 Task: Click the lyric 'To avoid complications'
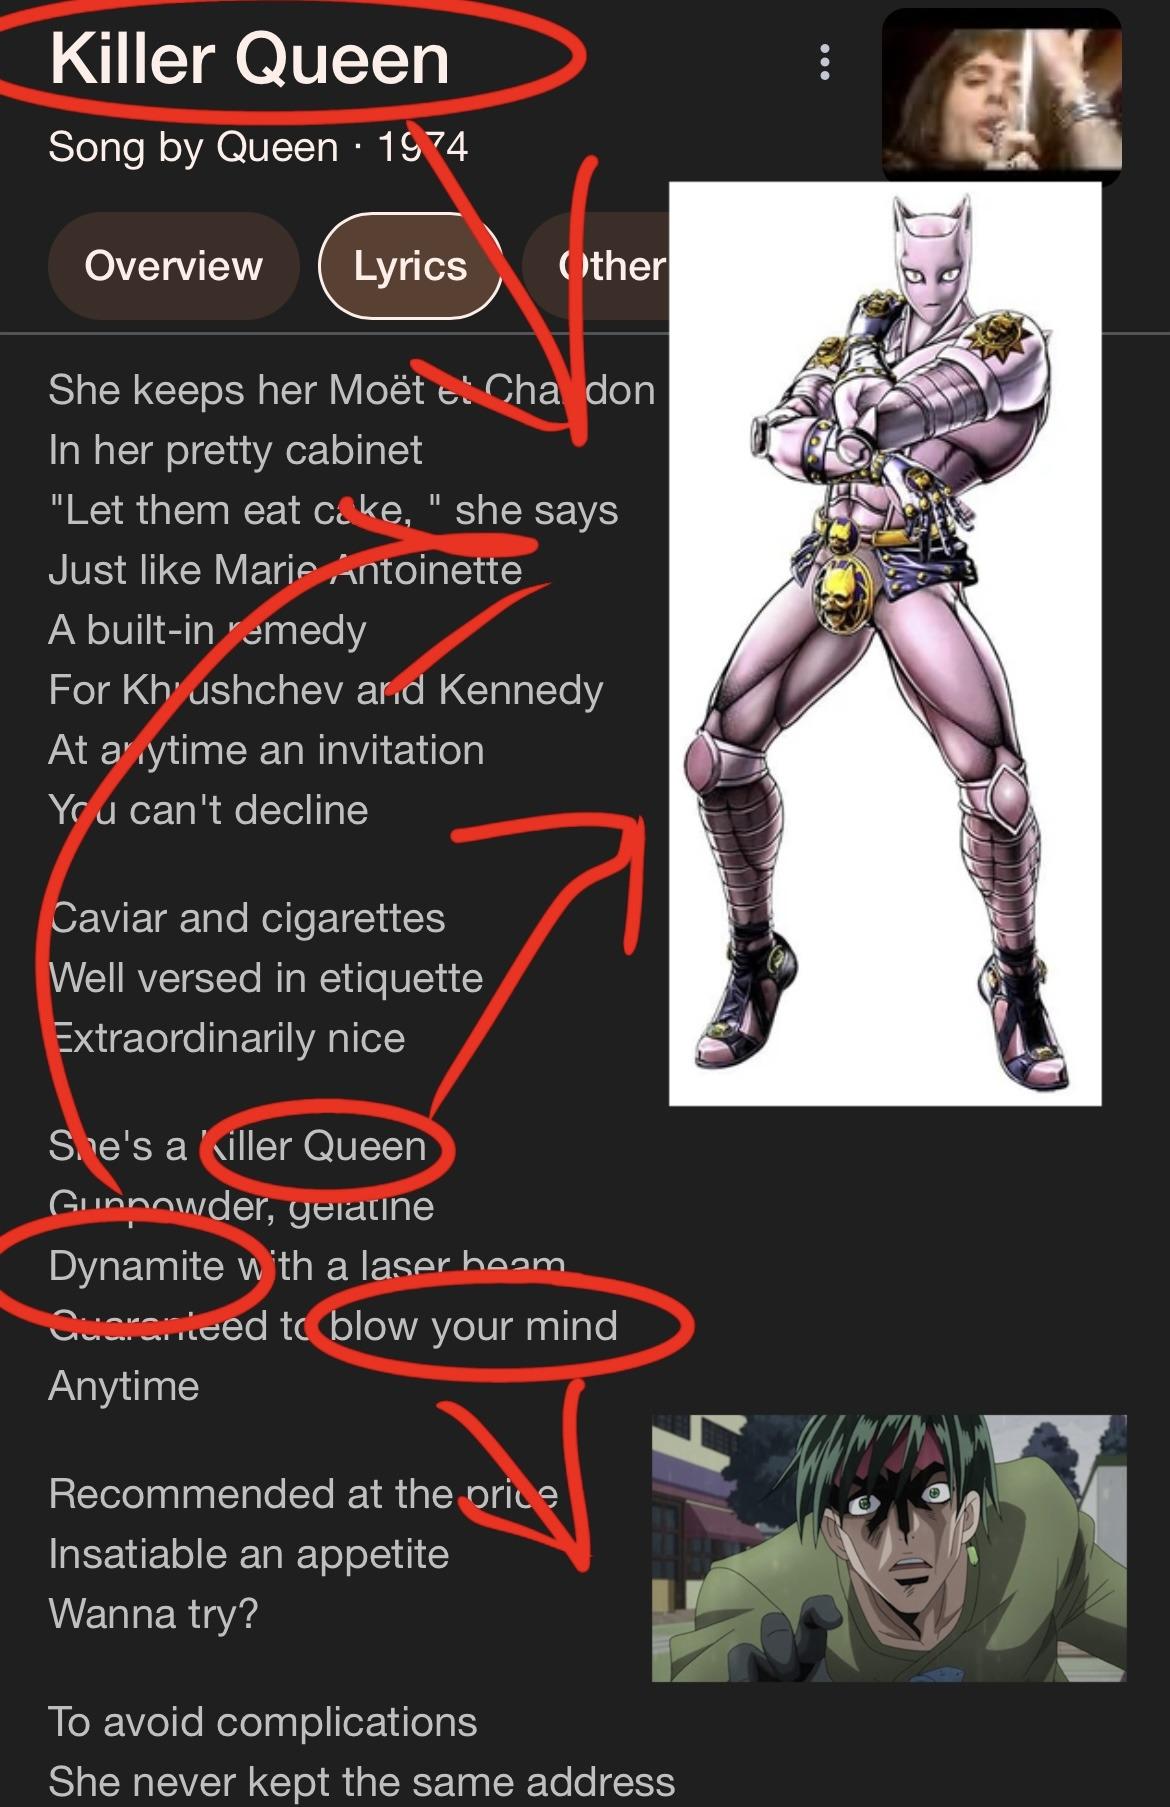263,1722
